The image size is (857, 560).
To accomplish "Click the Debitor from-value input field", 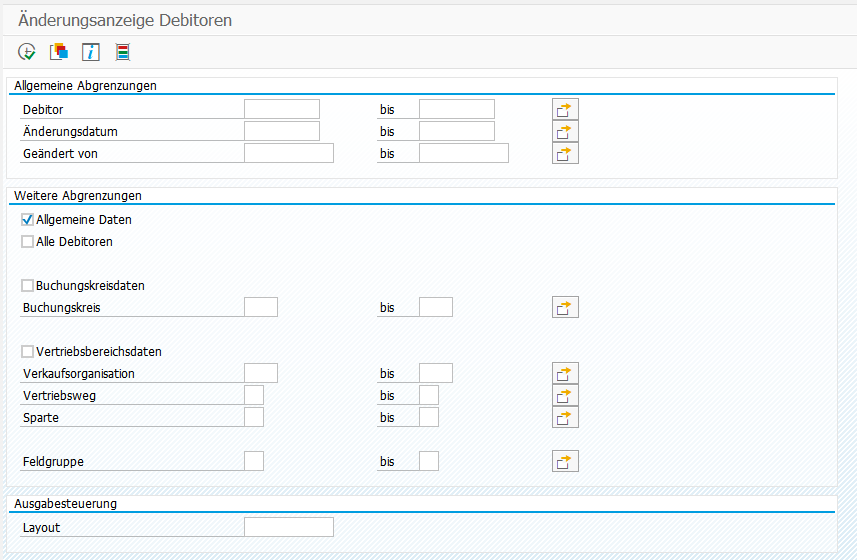I will click(x=281, y=109).
